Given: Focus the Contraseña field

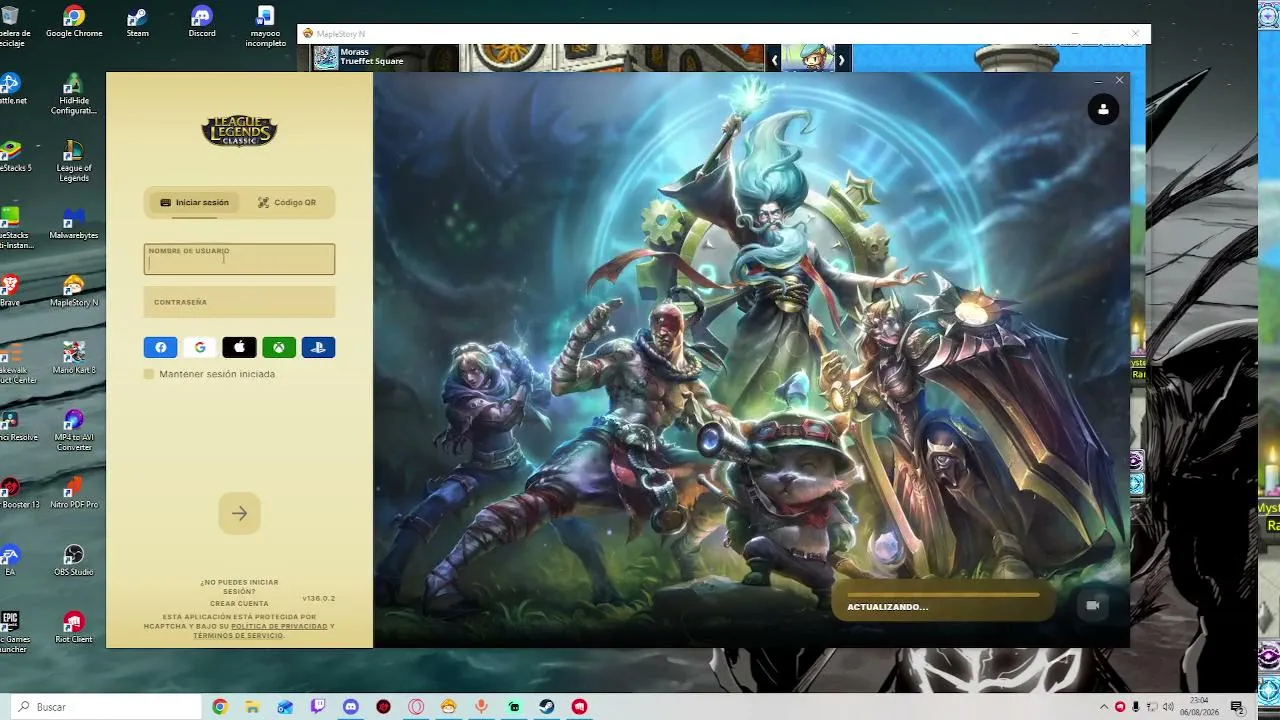Looking at the screenshot, I should (x=239, y=302).
